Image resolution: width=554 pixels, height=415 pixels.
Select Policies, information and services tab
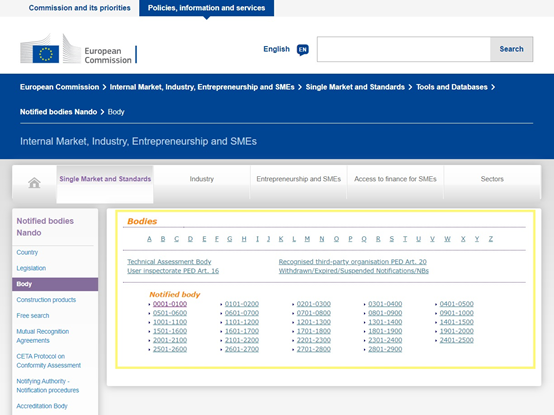tap(206, 8)
